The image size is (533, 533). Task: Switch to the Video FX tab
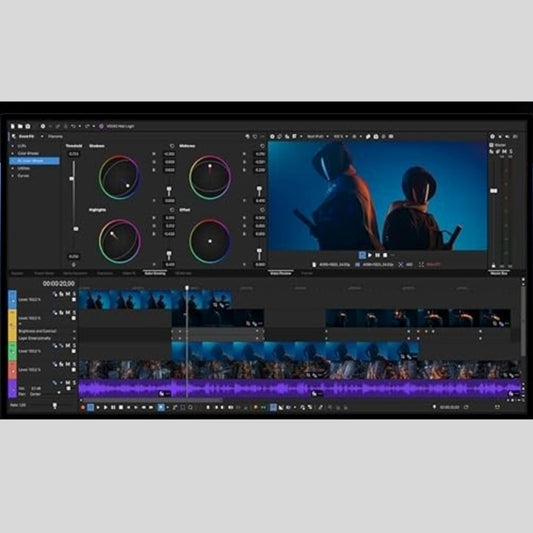point(129,273)
